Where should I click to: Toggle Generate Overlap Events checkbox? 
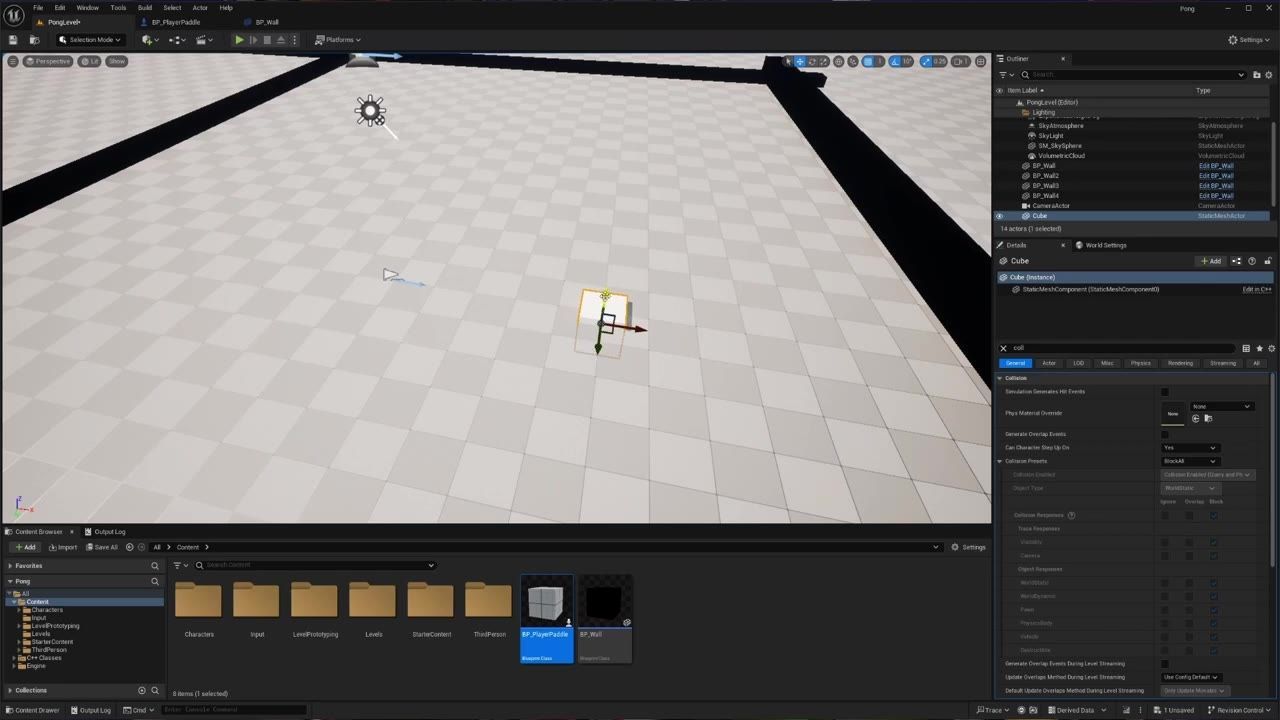(1165, 434)
